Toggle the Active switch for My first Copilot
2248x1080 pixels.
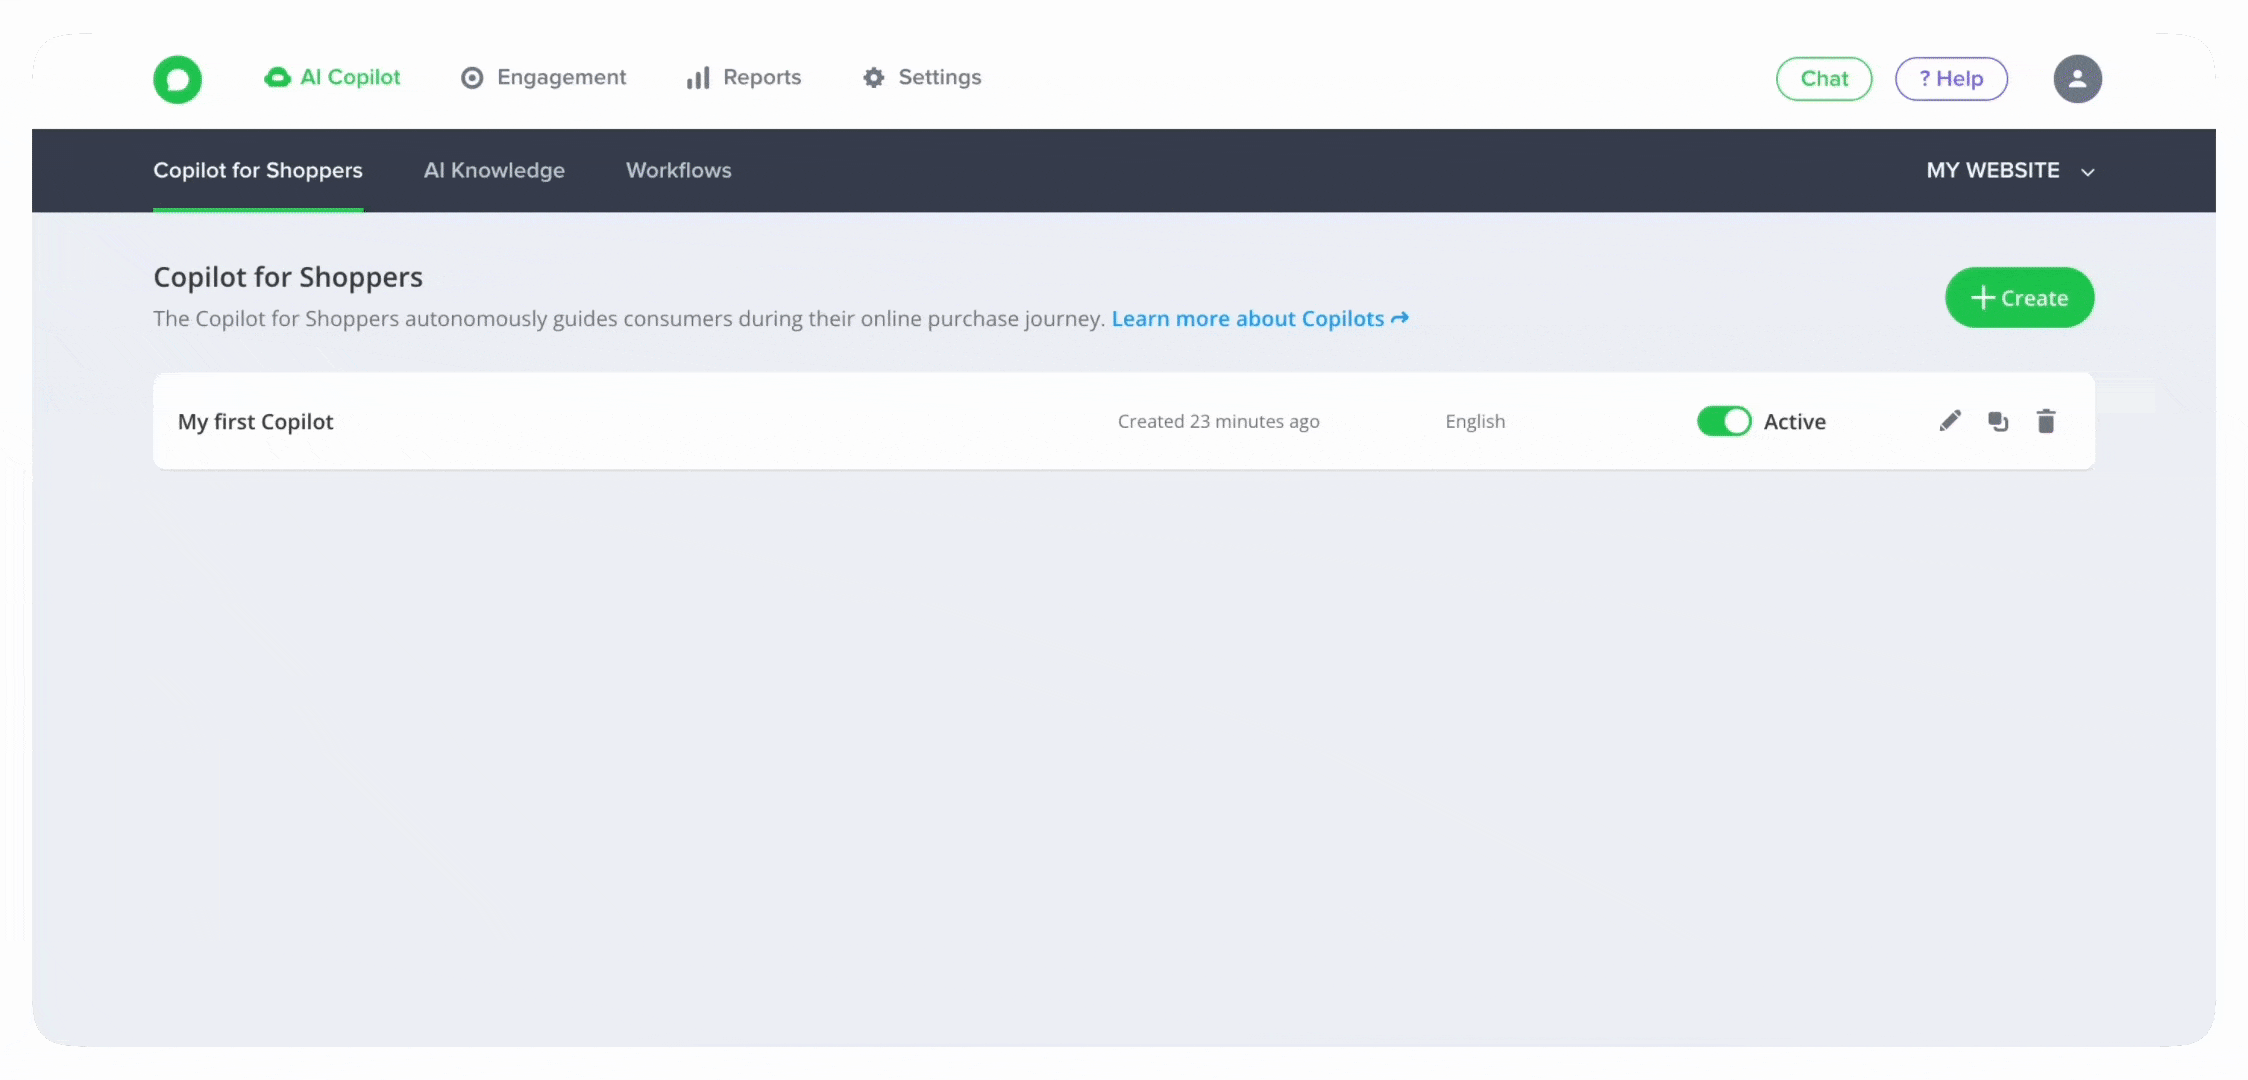1724,421
